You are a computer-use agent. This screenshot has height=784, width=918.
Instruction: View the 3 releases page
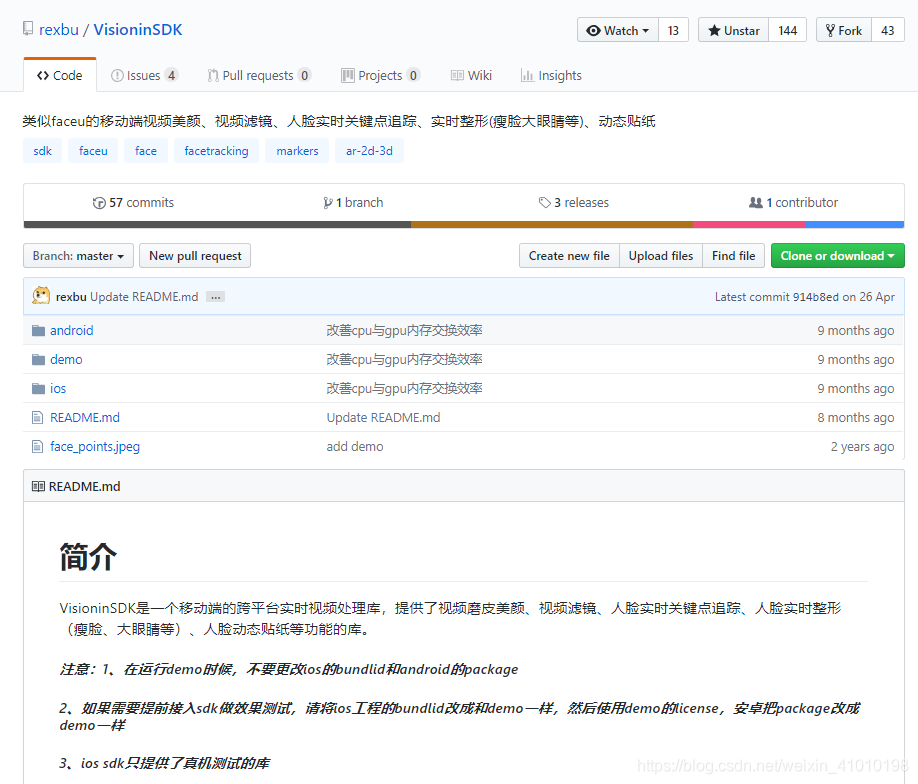(574, 203)
